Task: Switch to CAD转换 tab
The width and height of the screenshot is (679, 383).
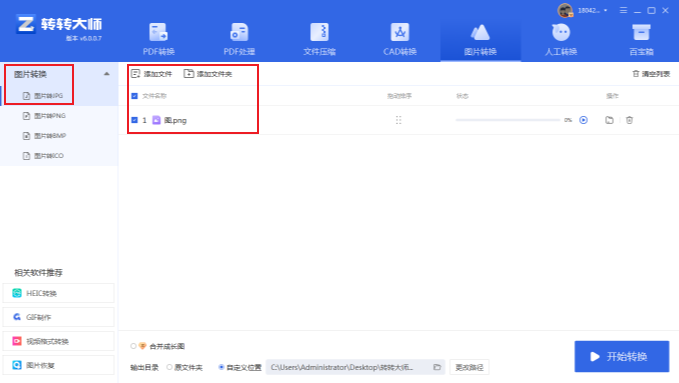Action: click(x=400, y=40)
